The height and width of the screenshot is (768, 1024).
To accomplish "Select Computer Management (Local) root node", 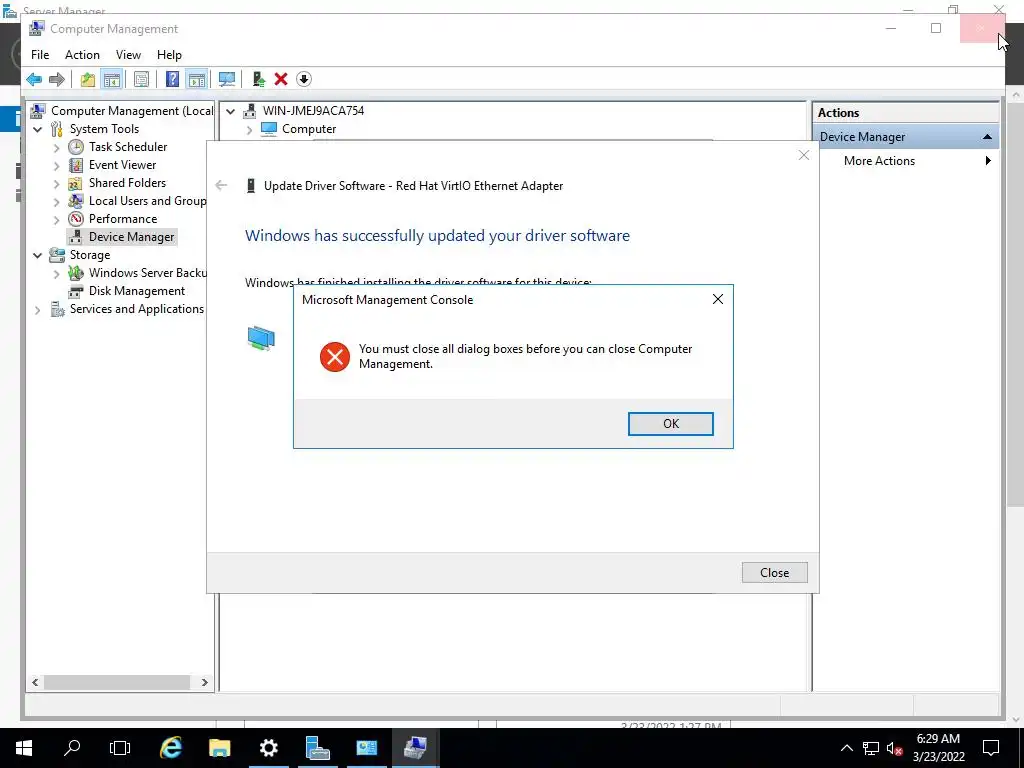I will pyautogui.click(x=132, y=111).
